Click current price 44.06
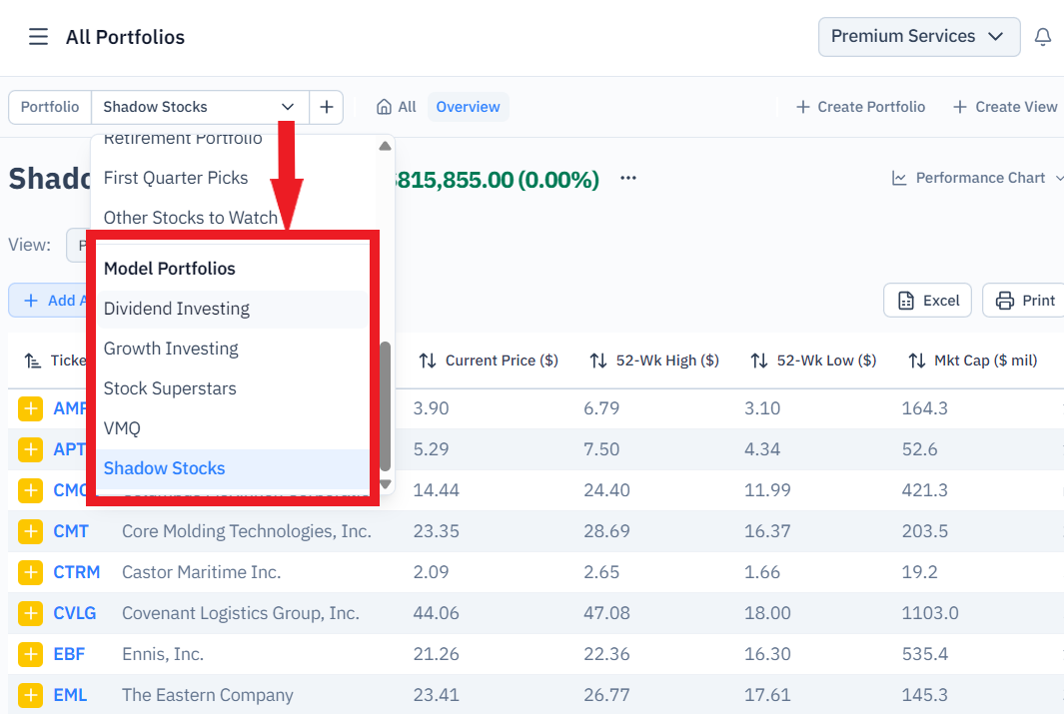Viewport: 1064px width, 714px height. pos(436,614)
